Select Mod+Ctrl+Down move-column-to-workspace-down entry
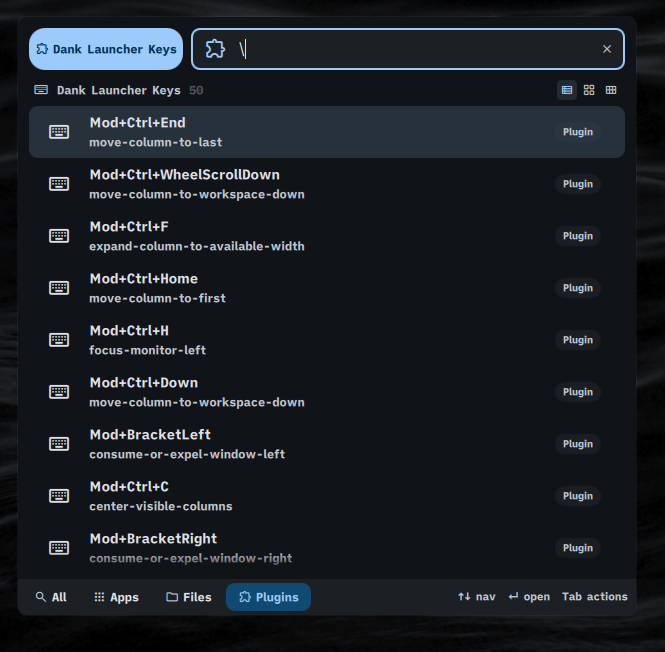The image size is (665, 652). (300, 392)
